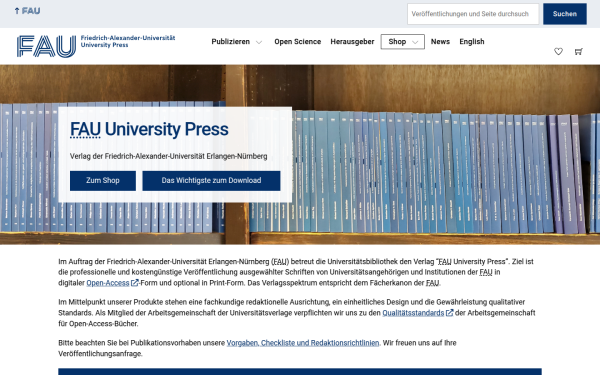The width and height of the screenshot is (600, 375).
Task: Expand the Shop dropdown chevron
Action: [x=415, y=42]
